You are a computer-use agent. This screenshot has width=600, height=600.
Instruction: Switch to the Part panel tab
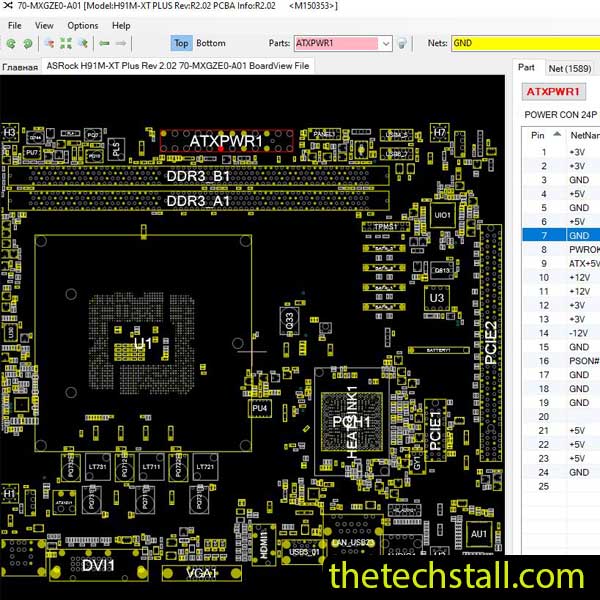click(x=526, y=67)
